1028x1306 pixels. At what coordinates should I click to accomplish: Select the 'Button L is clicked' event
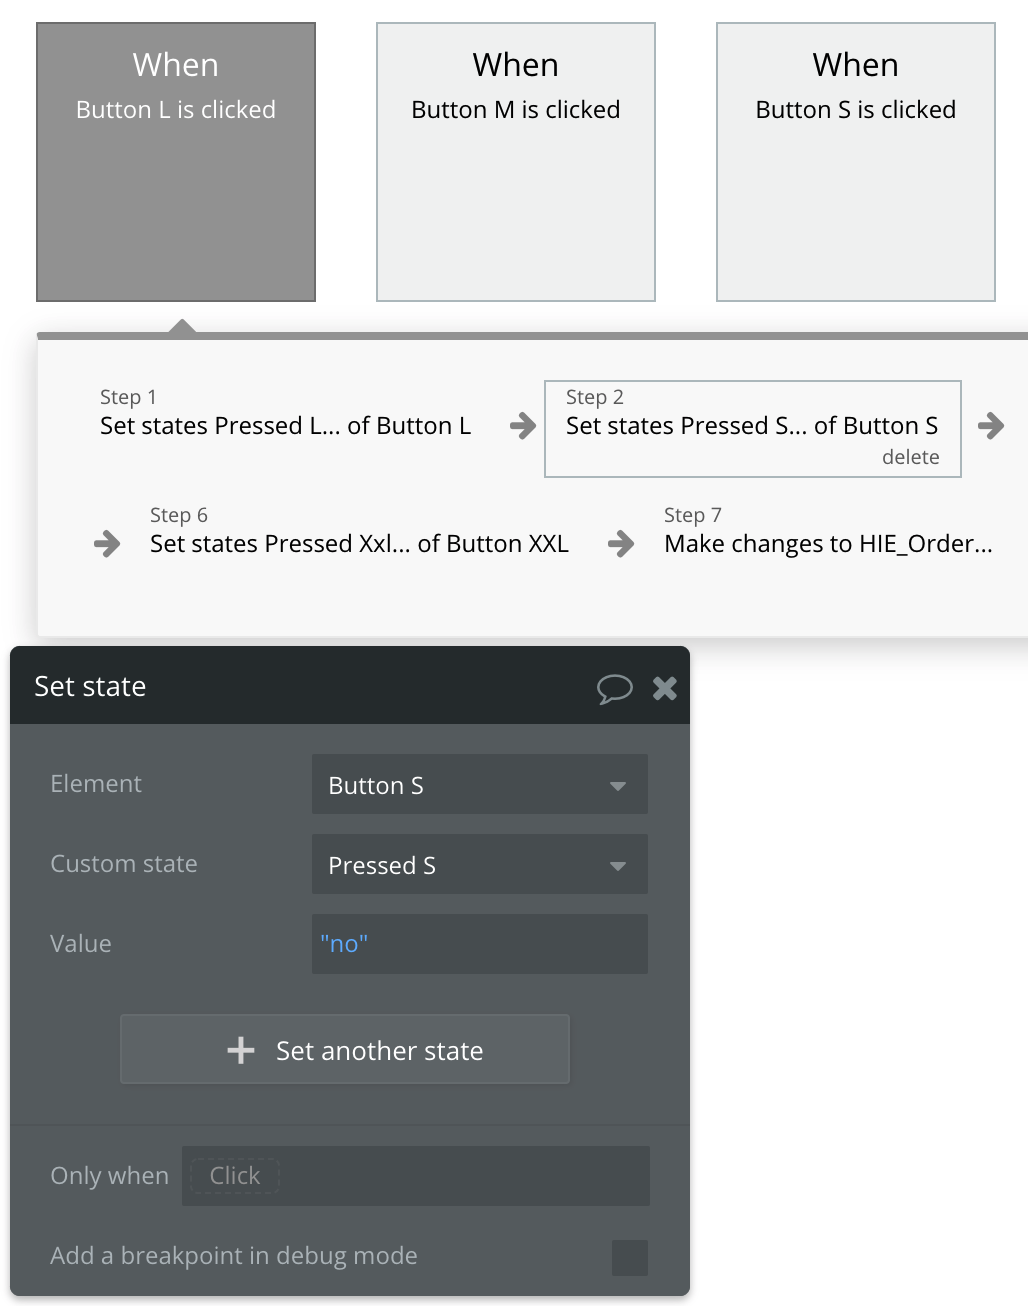pyautogui.click(x=176, y=162)
